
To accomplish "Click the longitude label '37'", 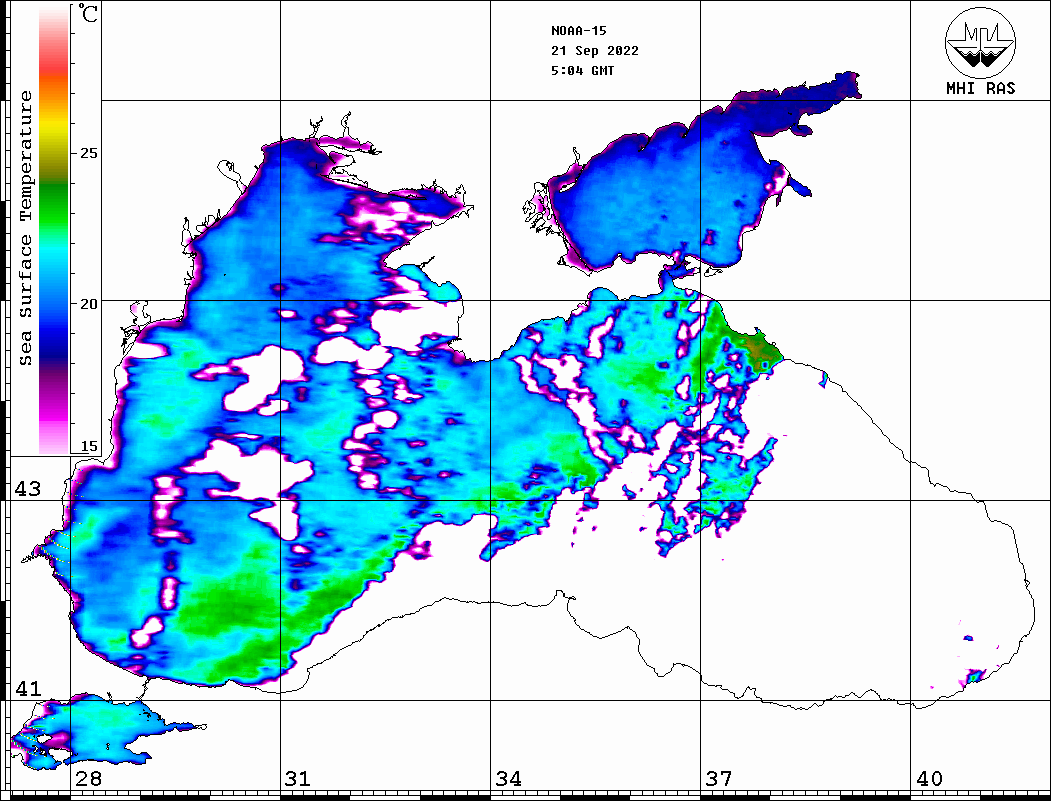I will [x=719, y=778].
